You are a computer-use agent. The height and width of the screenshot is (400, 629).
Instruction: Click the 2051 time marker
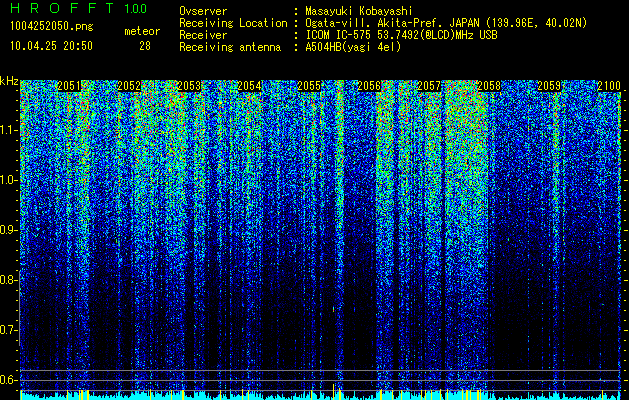[x=69, y=86]
